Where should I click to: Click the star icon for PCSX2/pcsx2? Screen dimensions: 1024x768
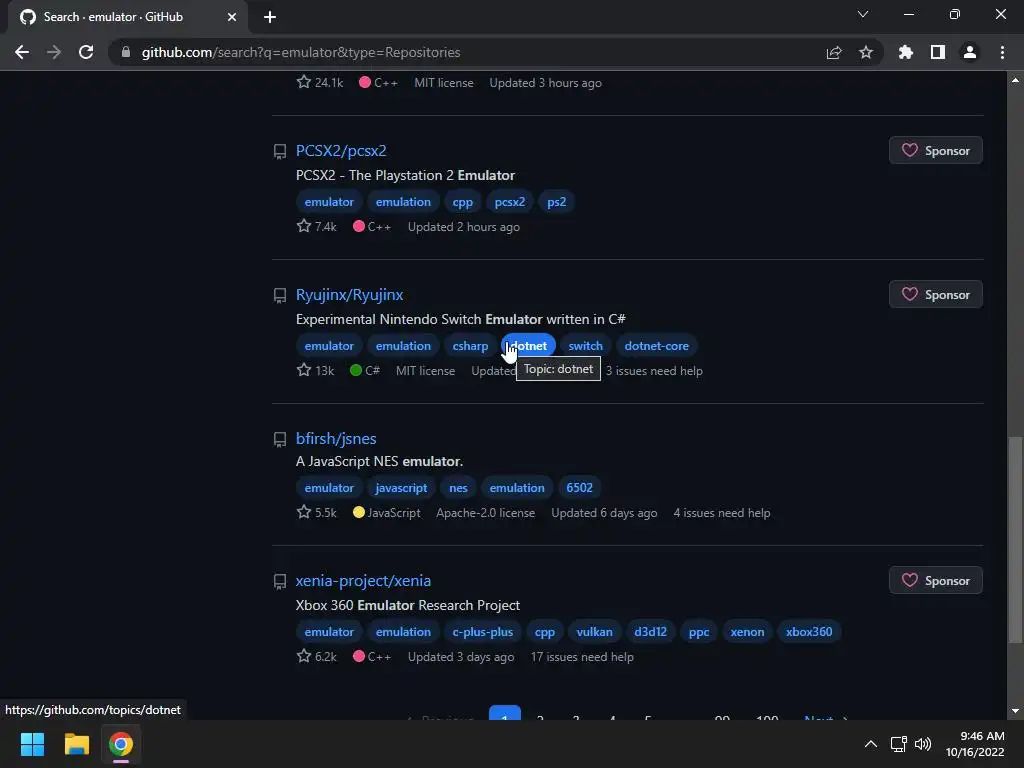click(304, 226)
